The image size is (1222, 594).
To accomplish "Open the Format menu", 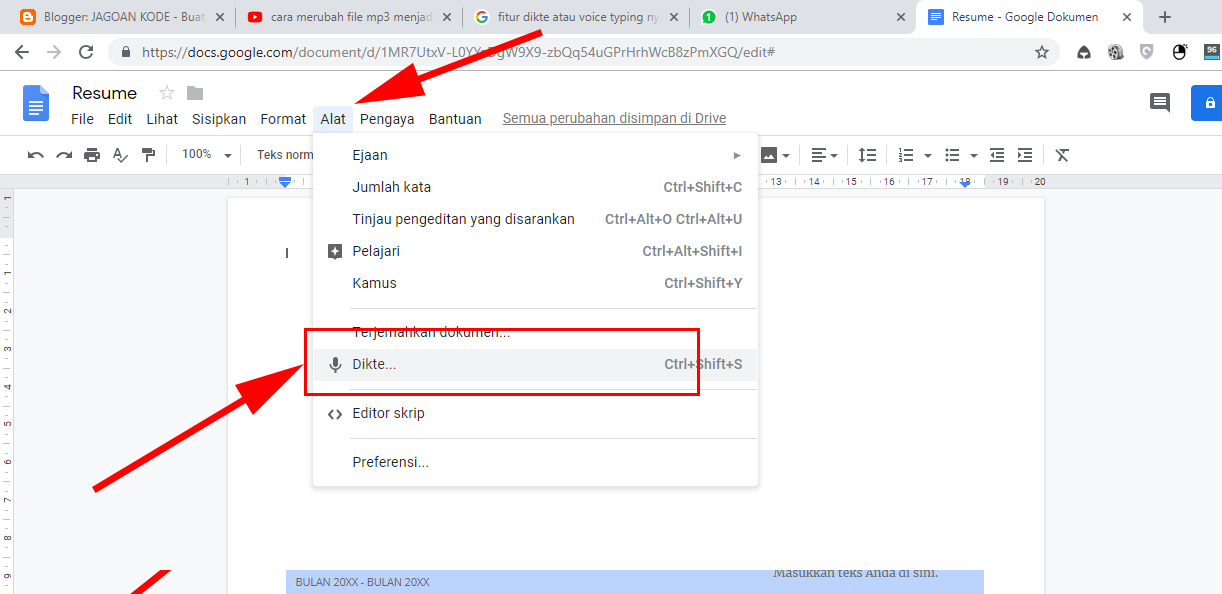I will (x=283, y=119).
